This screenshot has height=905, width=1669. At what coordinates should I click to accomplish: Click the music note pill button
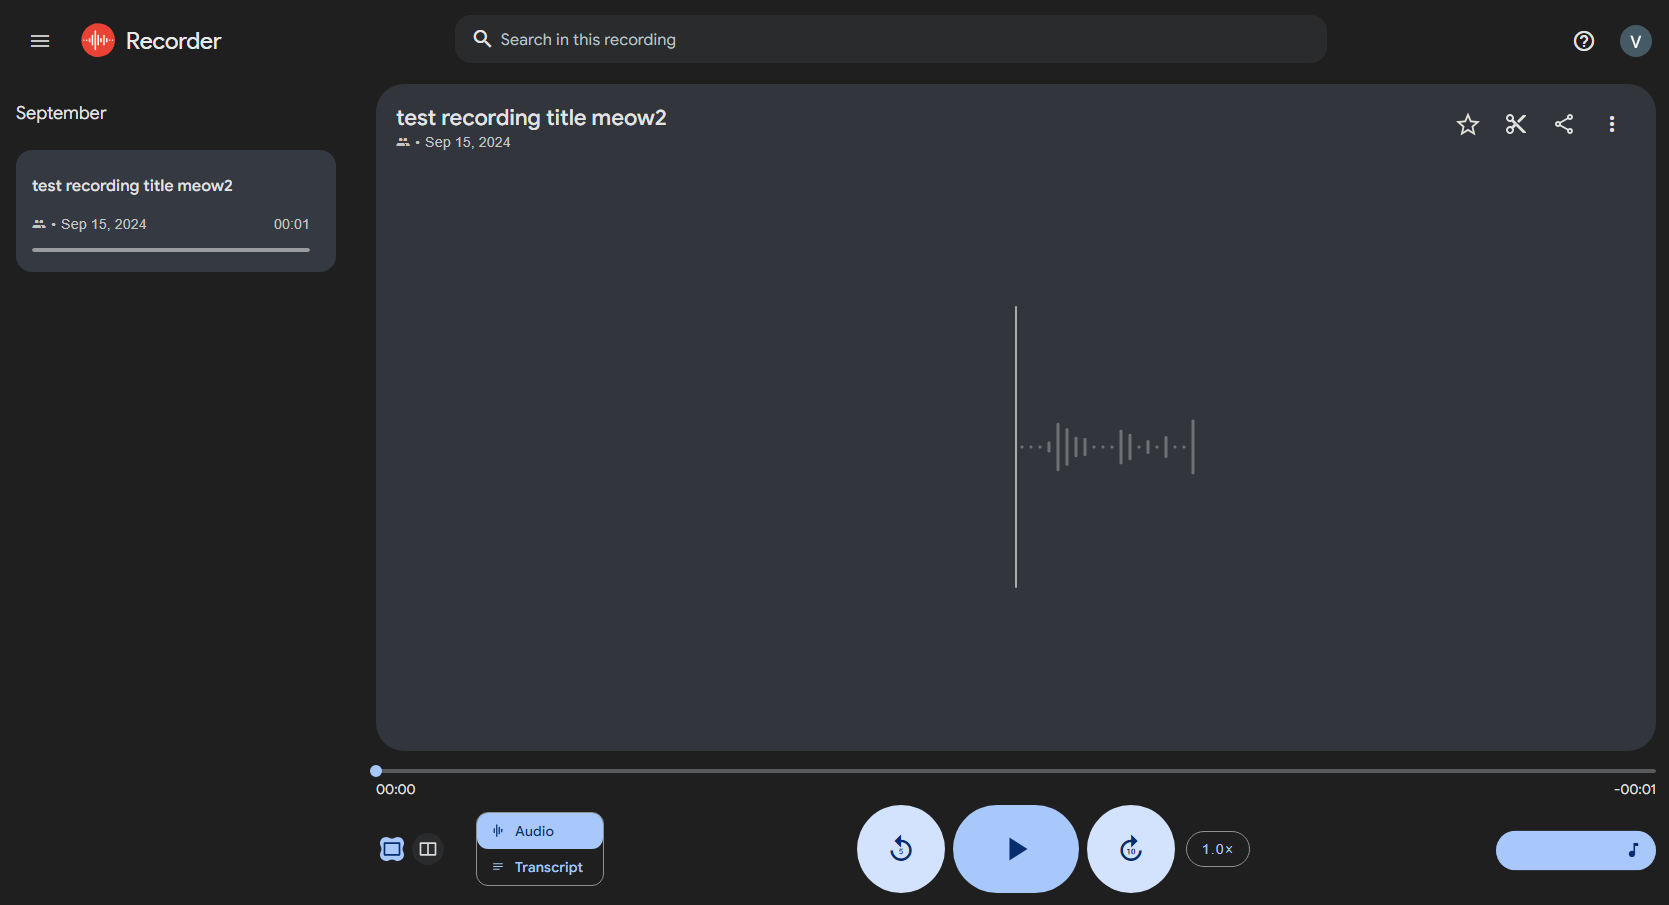click(1575, 850)
